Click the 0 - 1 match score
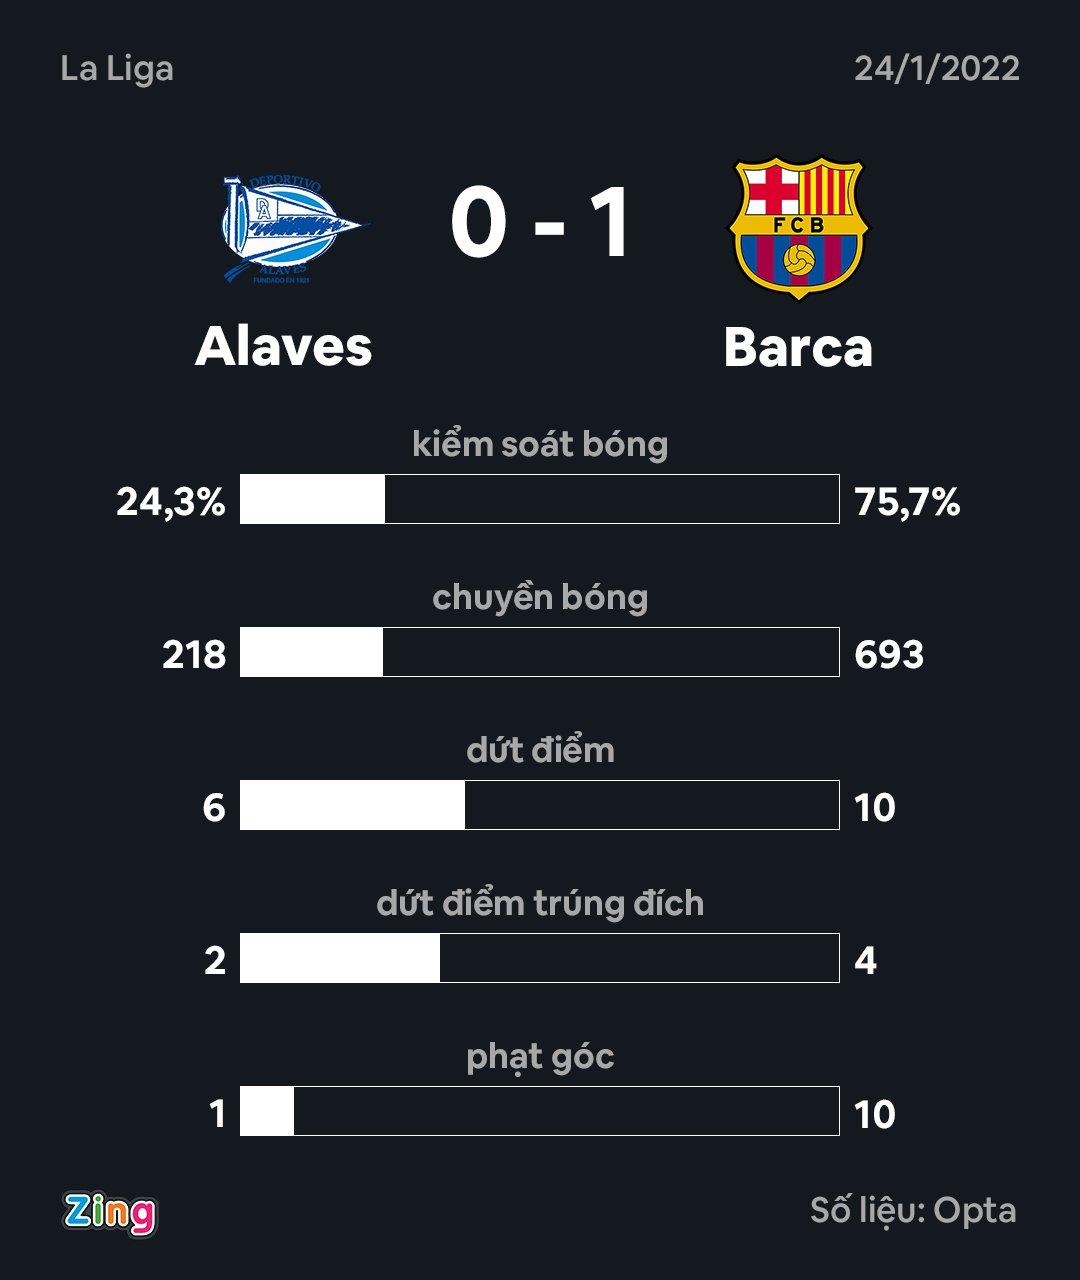Image resolution: width=1080 pixels, height=1280 pixels. coord(540,224)
